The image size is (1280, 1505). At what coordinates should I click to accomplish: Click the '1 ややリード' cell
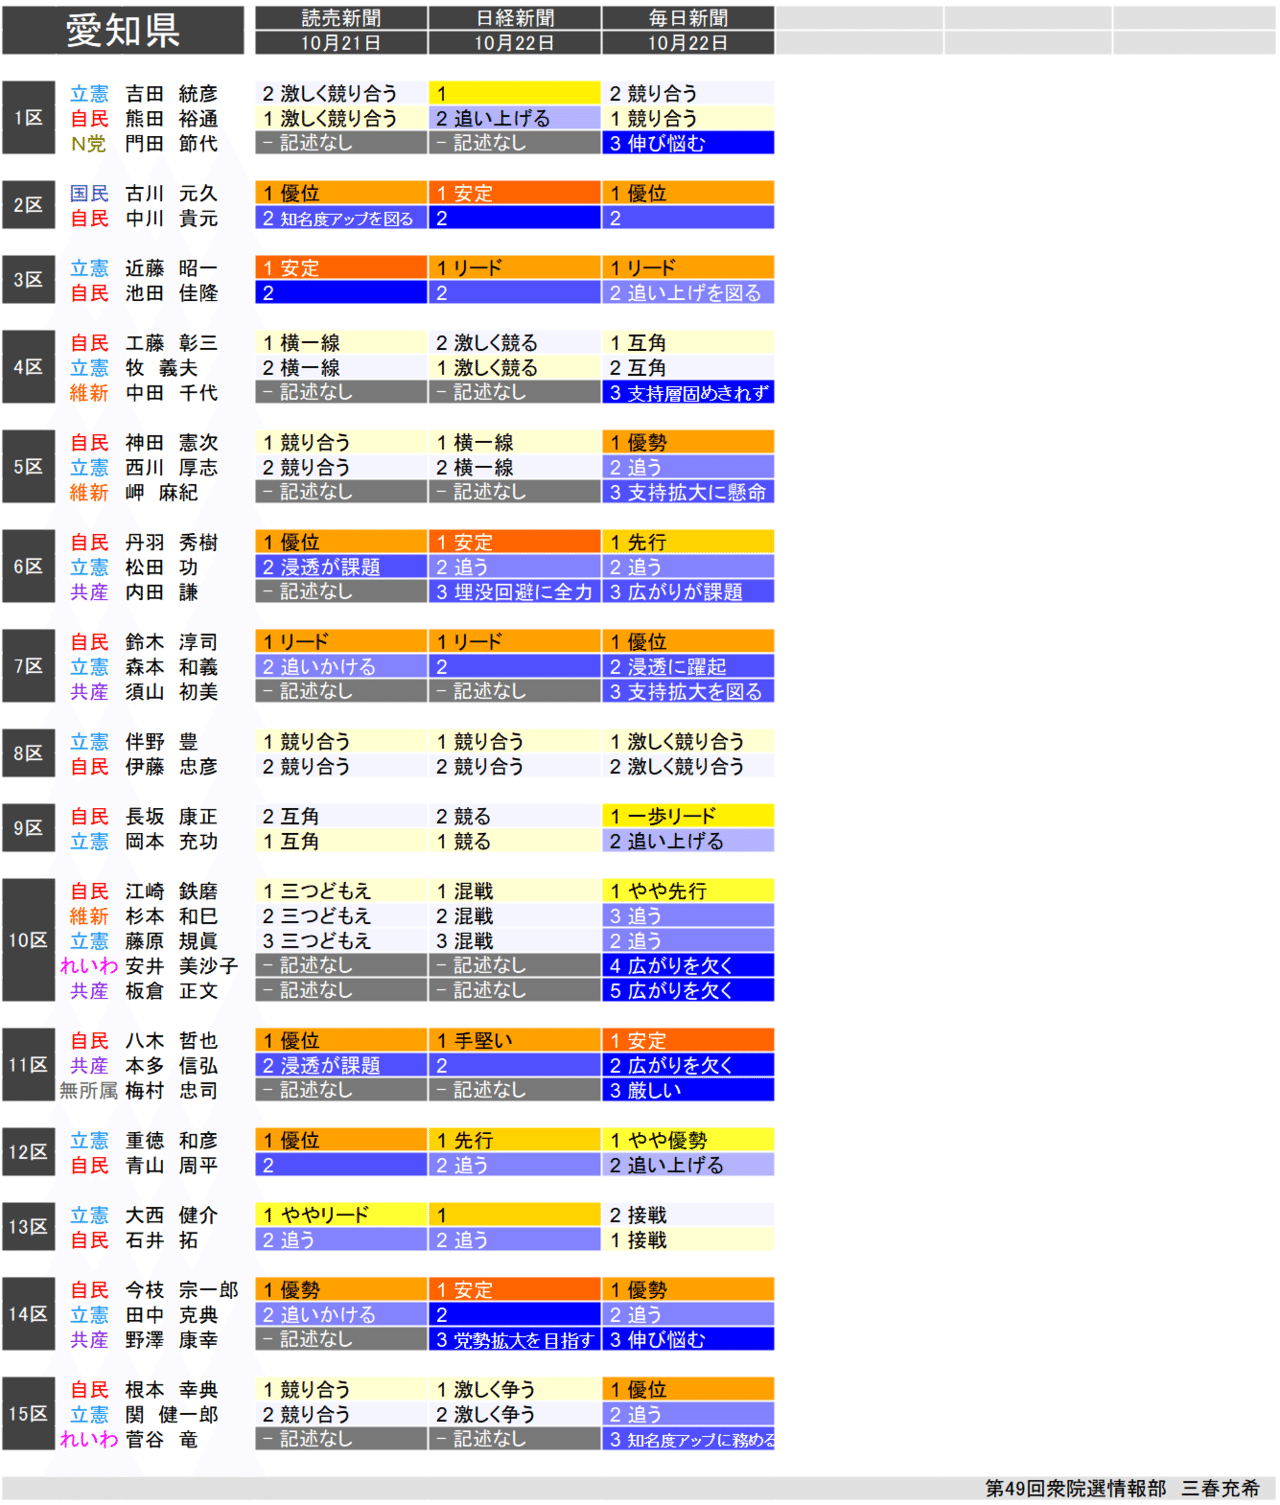tap(341, 1215)
